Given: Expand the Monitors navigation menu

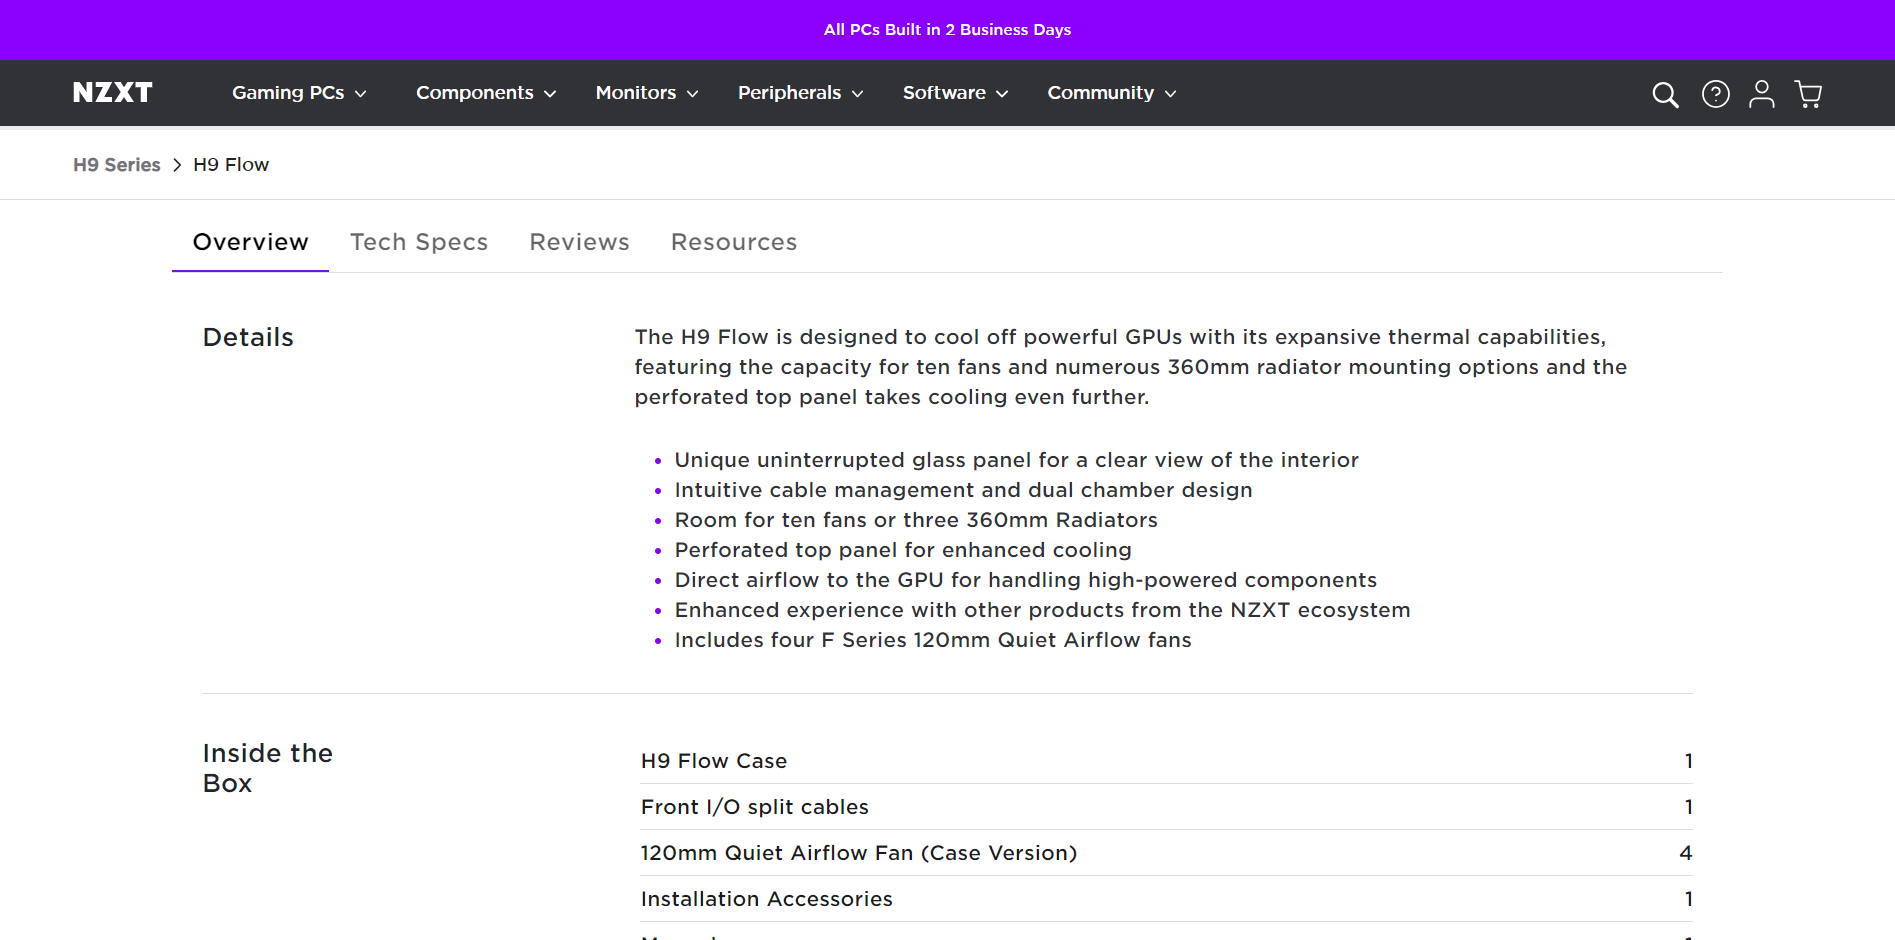Looking at the screenshot, I should pos(646,93).
